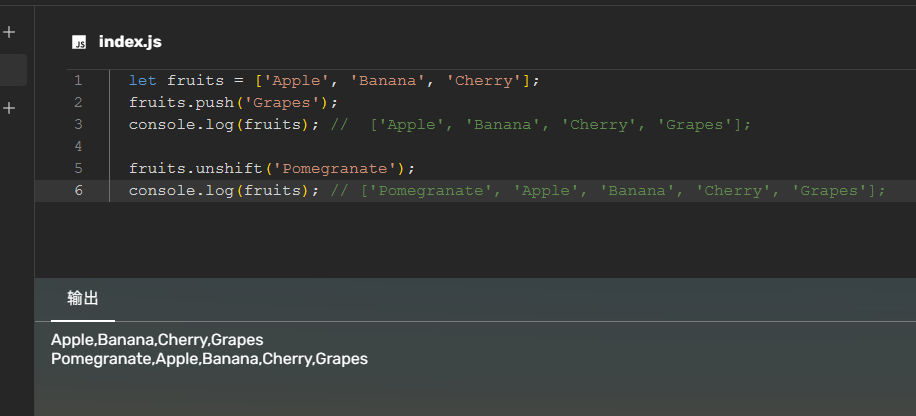Image resolution: width=916 pixels, height=416 pixels.
Task: Click the empty line 4 in the editor
Action: [400, 146]
